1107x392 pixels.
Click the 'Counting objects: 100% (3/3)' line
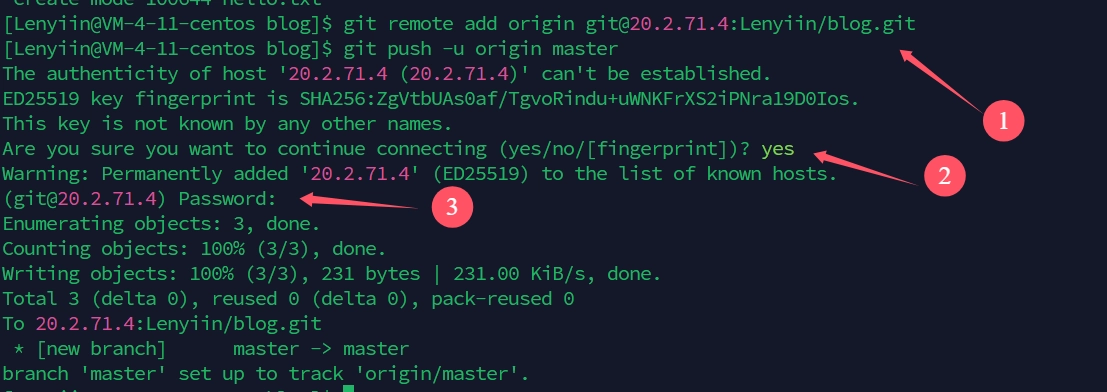click(x=194, y=249)
